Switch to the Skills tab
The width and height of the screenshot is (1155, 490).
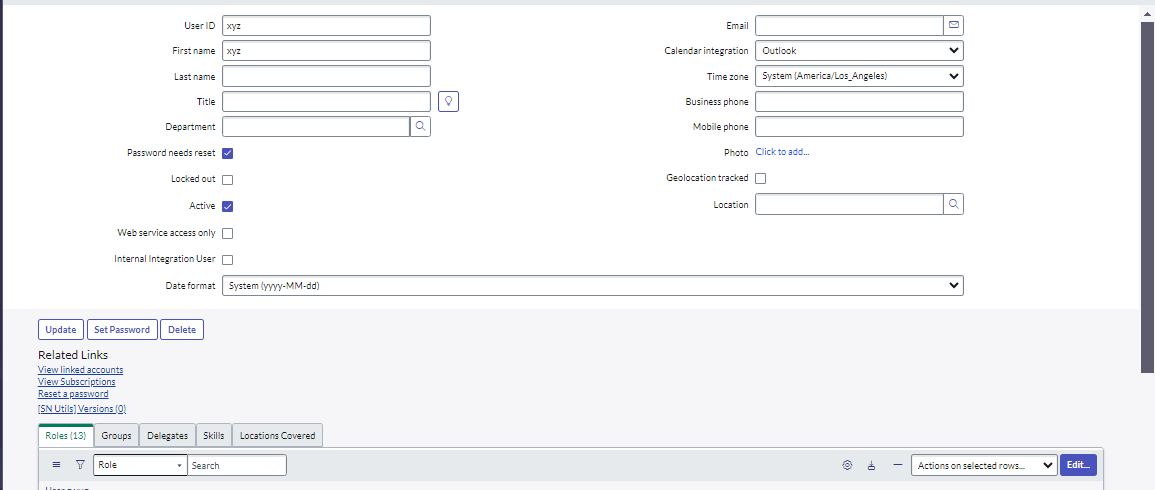(x=214, y=435)
